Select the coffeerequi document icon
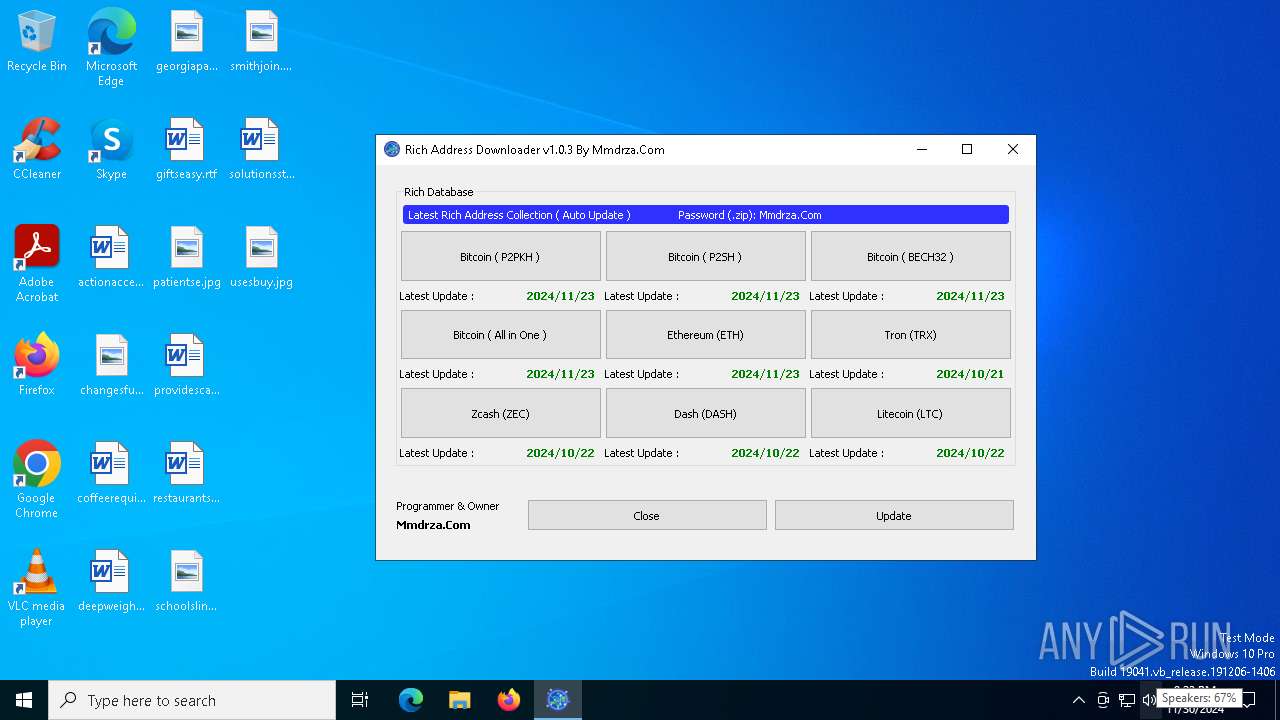1280x720 pixels. (111, 474)
